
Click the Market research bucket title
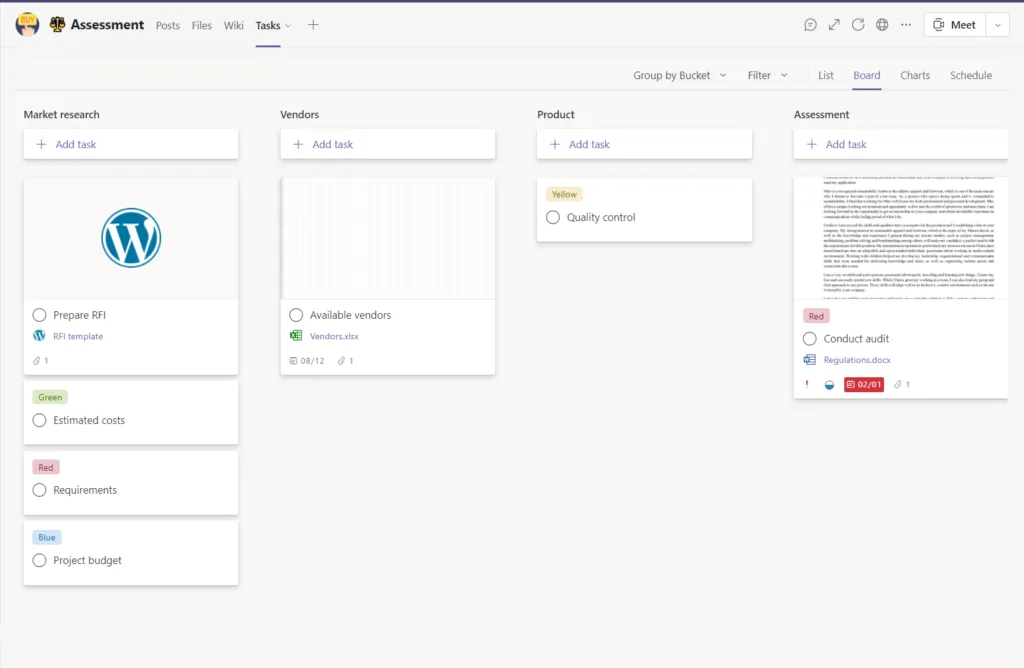[x=61, y=114]
